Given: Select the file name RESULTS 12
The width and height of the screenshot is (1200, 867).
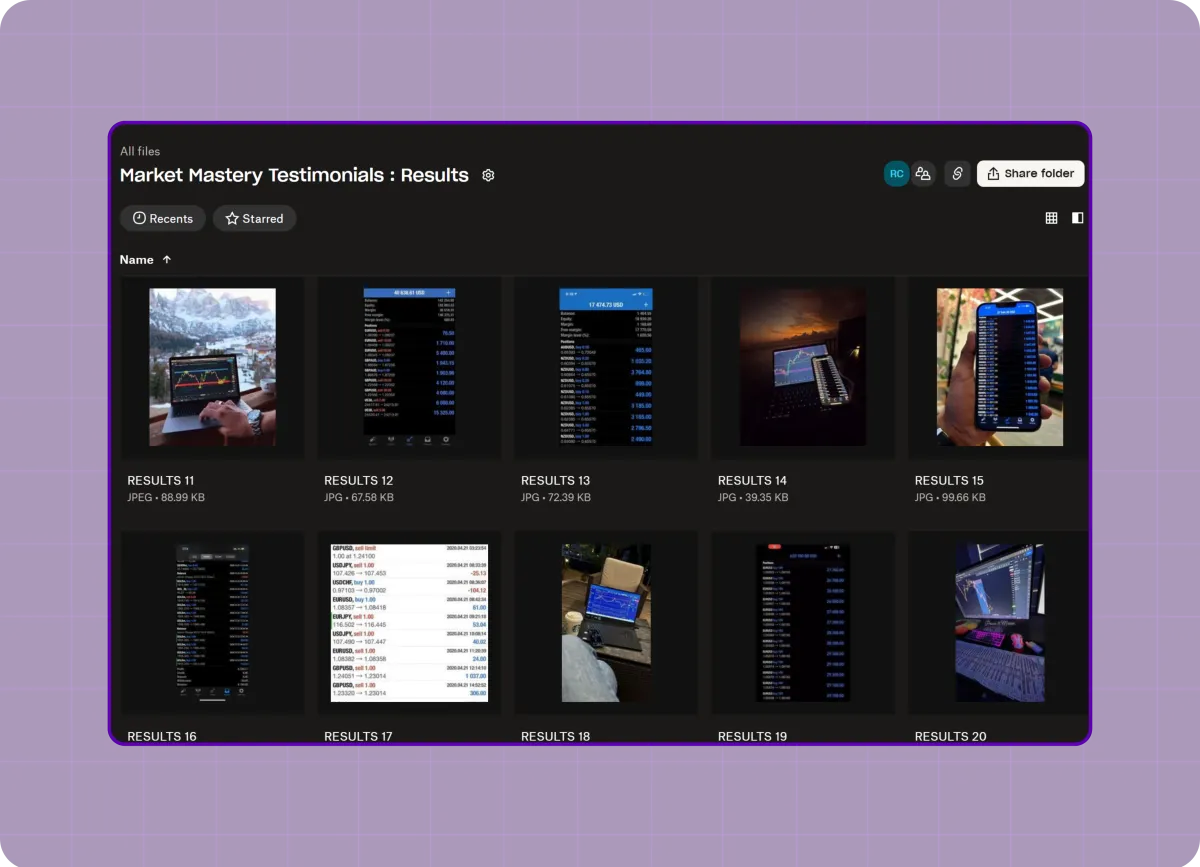Looking at the screenshot, I should (359, 480).
